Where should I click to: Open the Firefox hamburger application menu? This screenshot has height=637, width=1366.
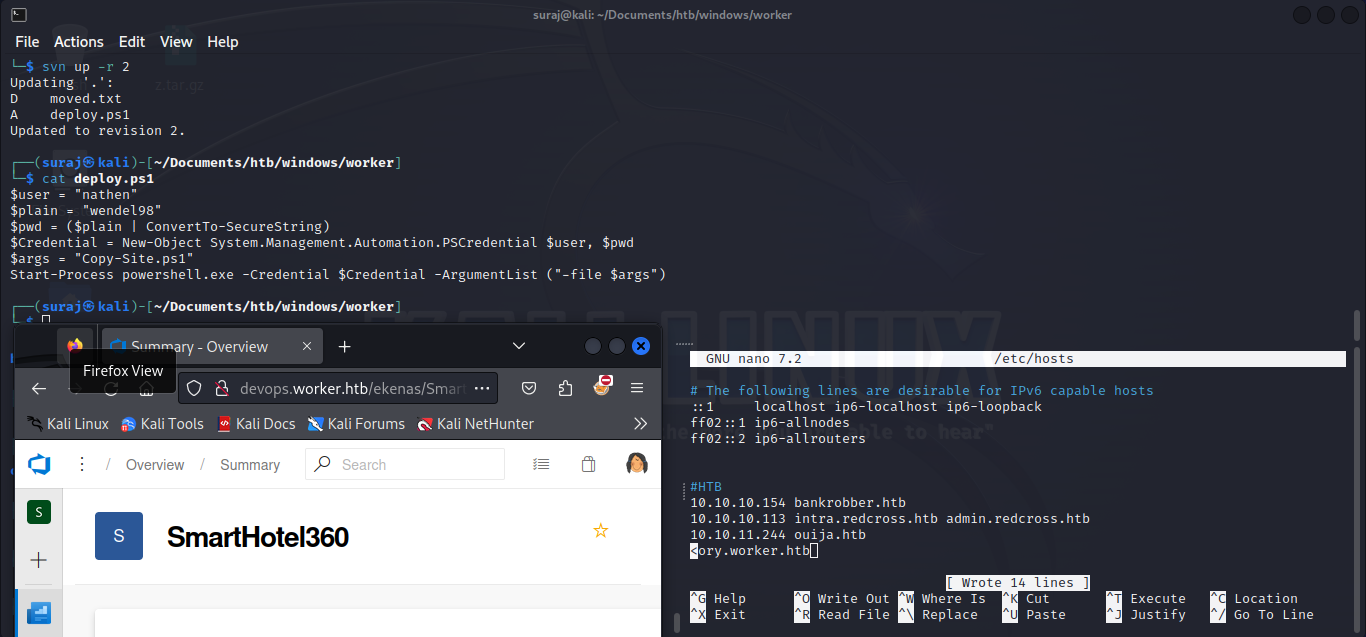[x=637, y=388]
